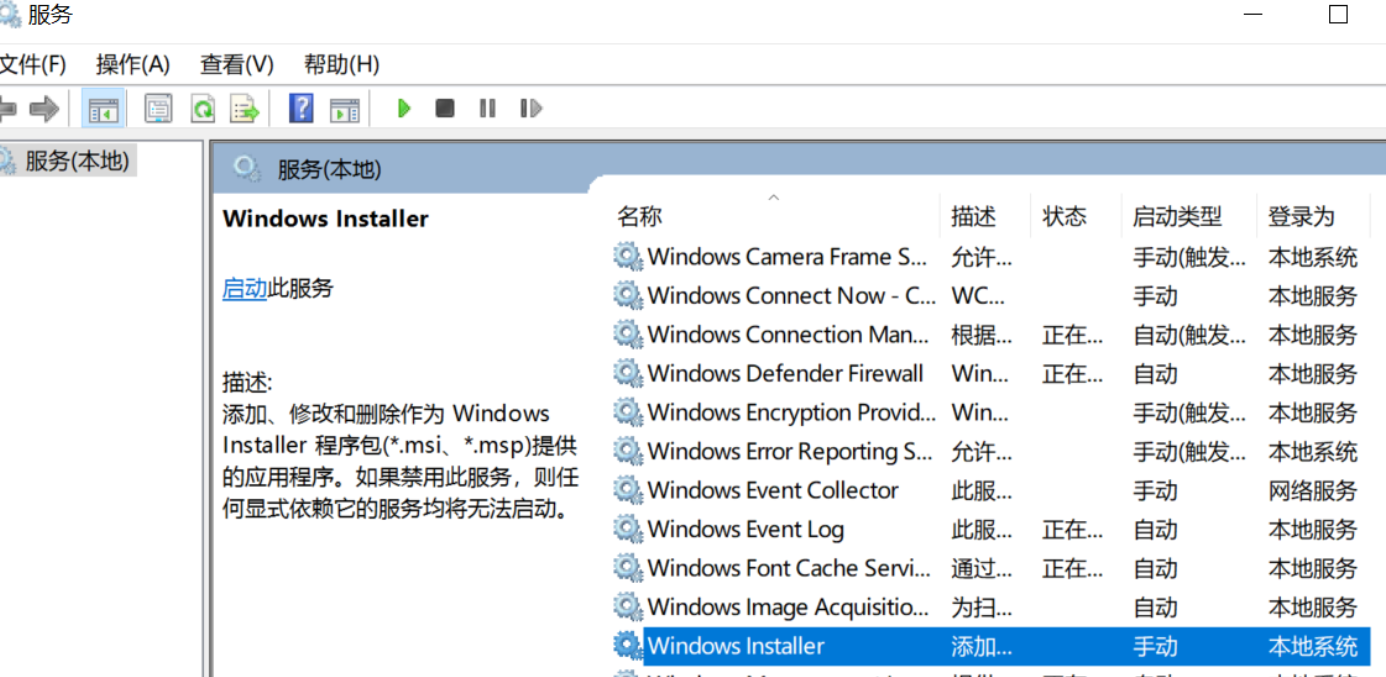Click the green Start Service play icon

(404, 108)
